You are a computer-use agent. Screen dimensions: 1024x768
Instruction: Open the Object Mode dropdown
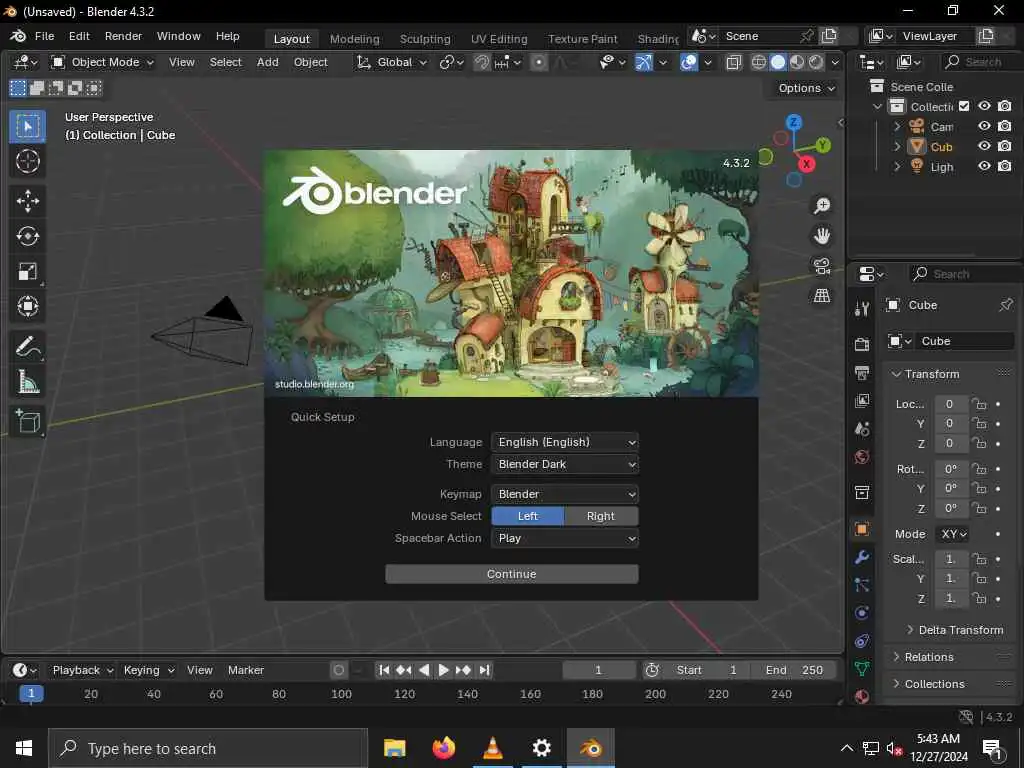click(103, 62)
